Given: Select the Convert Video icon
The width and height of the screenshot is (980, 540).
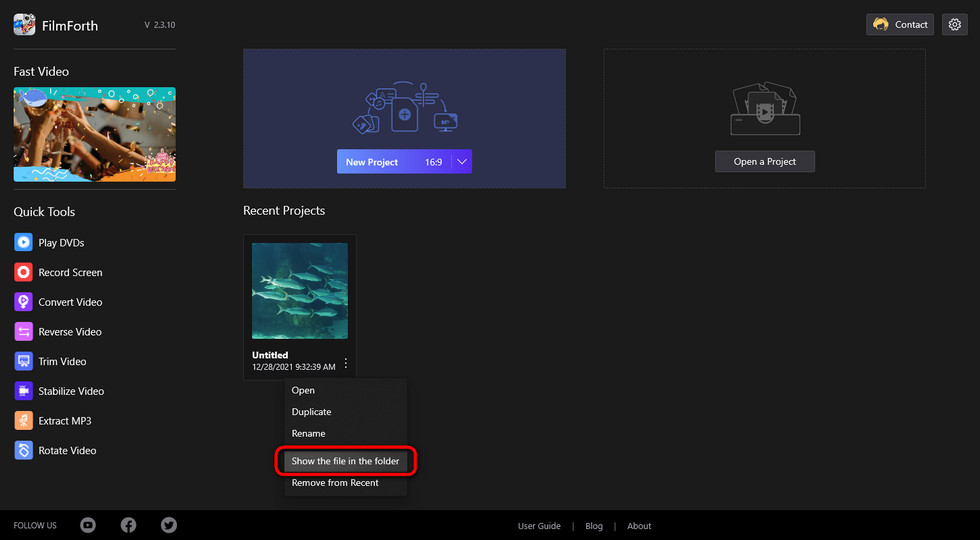Looking at the screenshot, I should 23,302.
